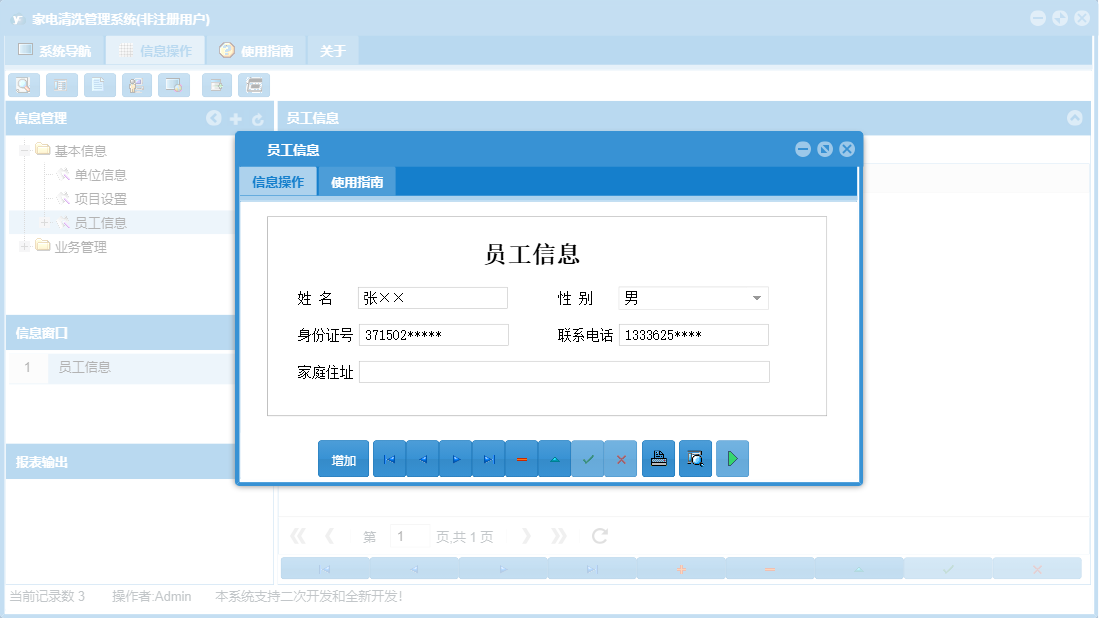Click the refresh icon in 信息管理 panel header
The height and width of the screenshot is (618, 1099).
(x=258, y=118)
